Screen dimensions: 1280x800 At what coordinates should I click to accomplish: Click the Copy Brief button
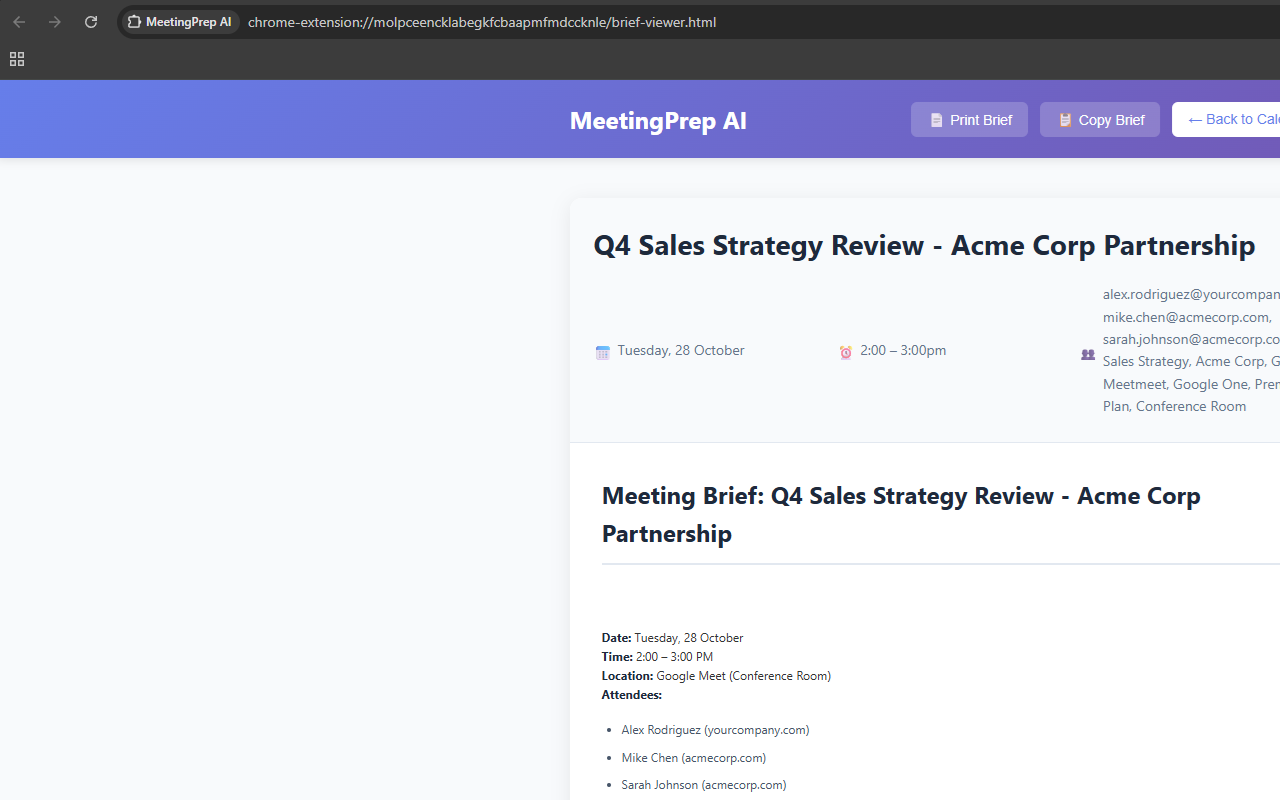(1099, 119)
